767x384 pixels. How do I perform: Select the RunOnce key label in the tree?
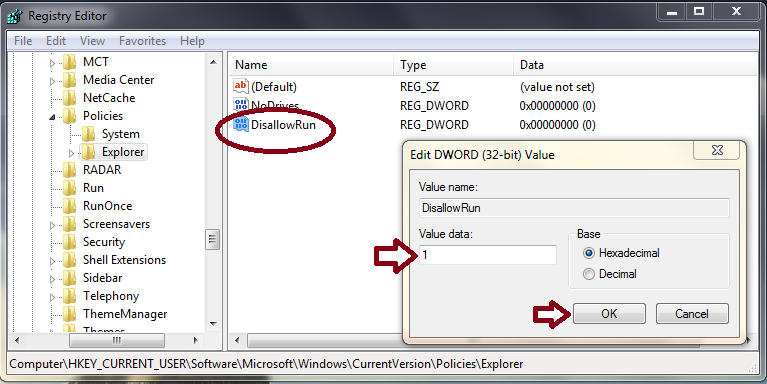click(x=108, y=206)
